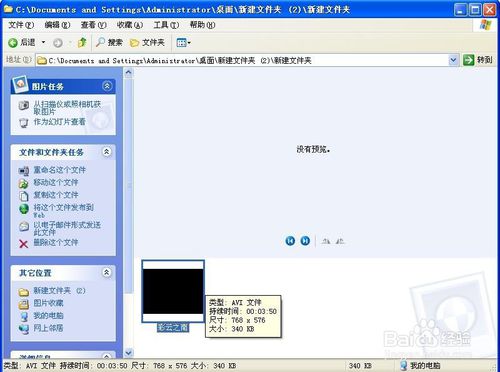
Task: Open 图片收藏 in other places
Action: (48, 303)
